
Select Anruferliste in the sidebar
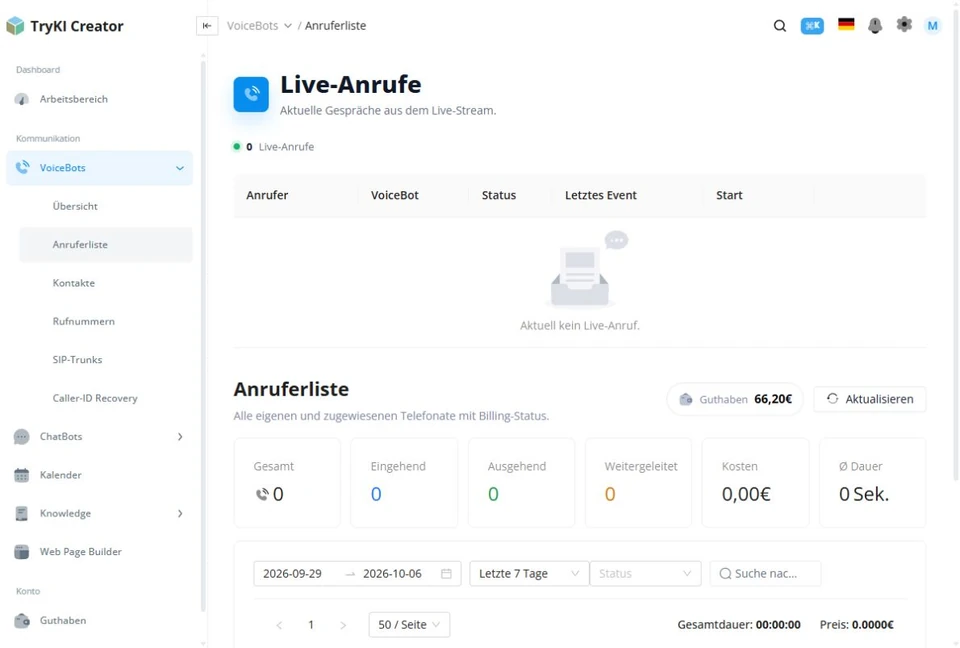pyautogui.click(x=106, y=244)
